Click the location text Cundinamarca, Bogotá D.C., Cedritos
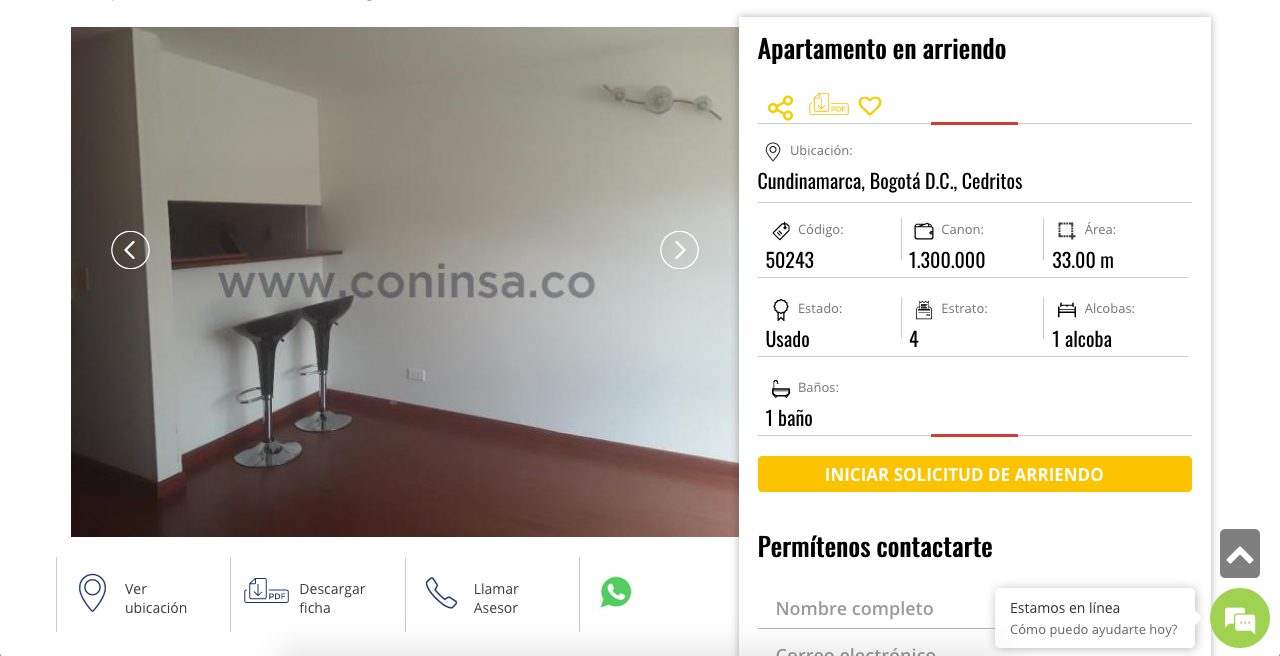The width and height of the screenshot is (1280, 656). coord(890,181)
